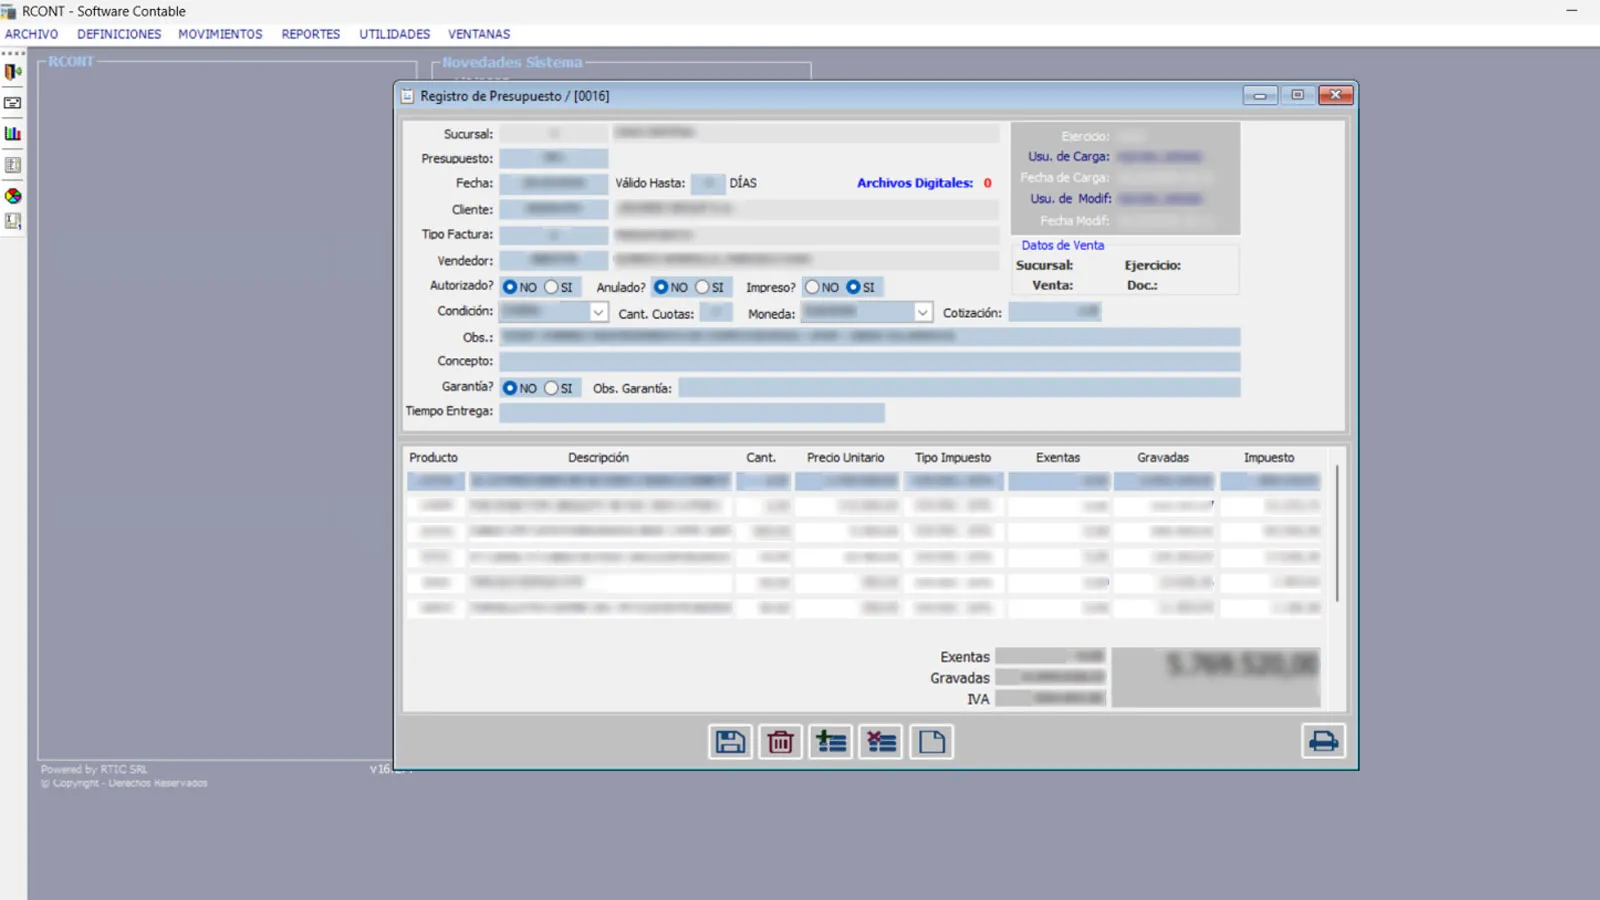The width and height of the screenshot is (1600, 900).
Task: Click the Descripción column header
Action: 598,458
